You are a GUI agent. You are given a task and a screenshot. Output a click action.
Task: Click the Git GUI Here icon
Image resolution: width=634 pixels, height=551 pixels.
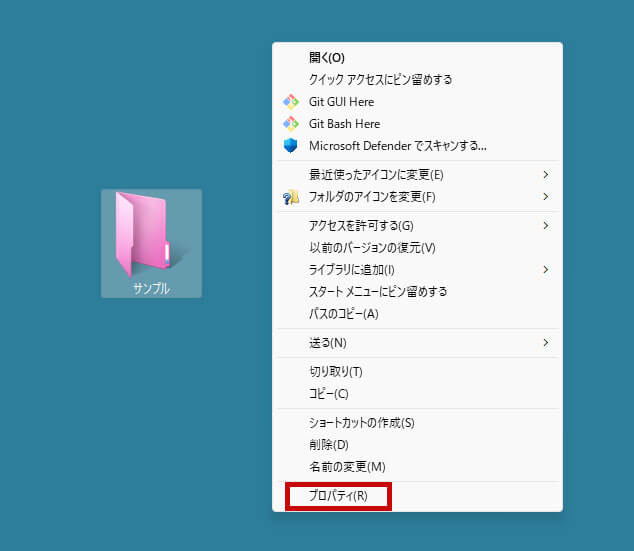click(290, 102)
